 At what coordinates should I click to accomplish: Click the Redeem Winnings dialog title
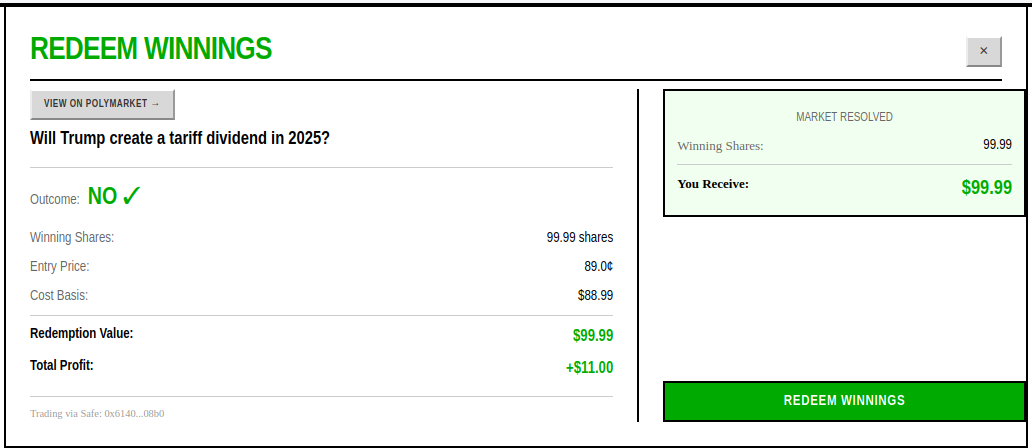click(151, 49)
